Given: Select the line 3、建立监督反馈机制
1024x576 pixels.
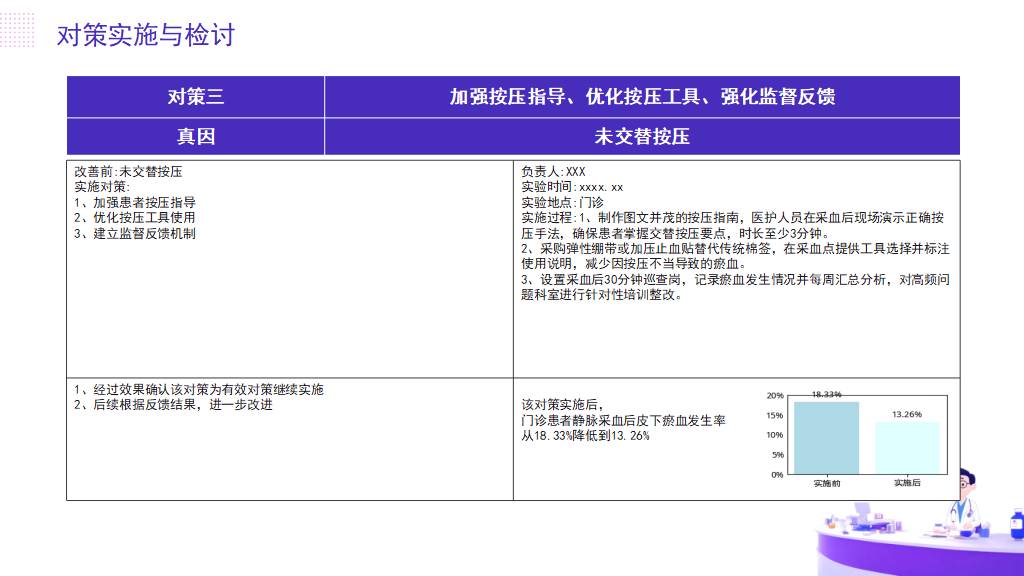Looking at the screenshot, I should (x=135, y=233).
